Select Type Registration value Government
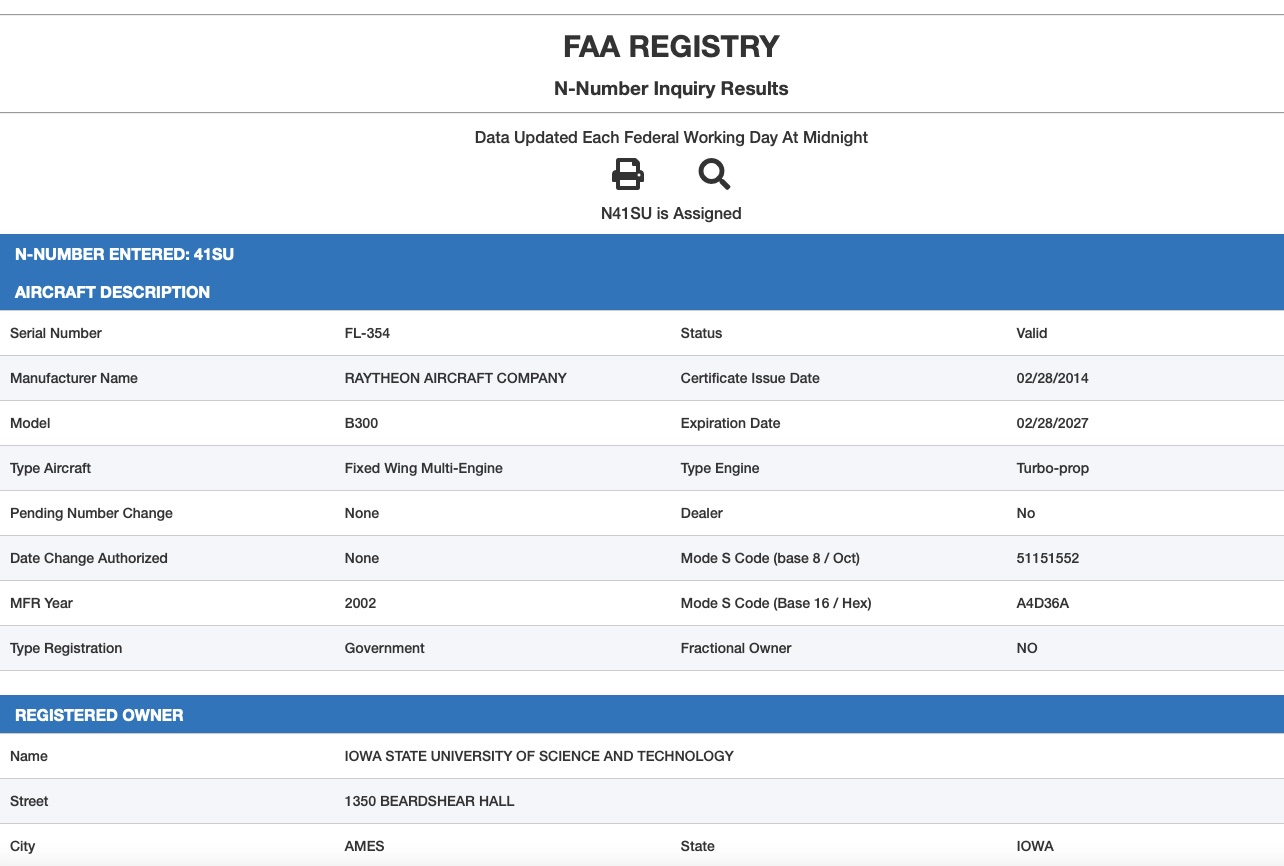Viewport: 1284px width, 866px height. point(385,648)
